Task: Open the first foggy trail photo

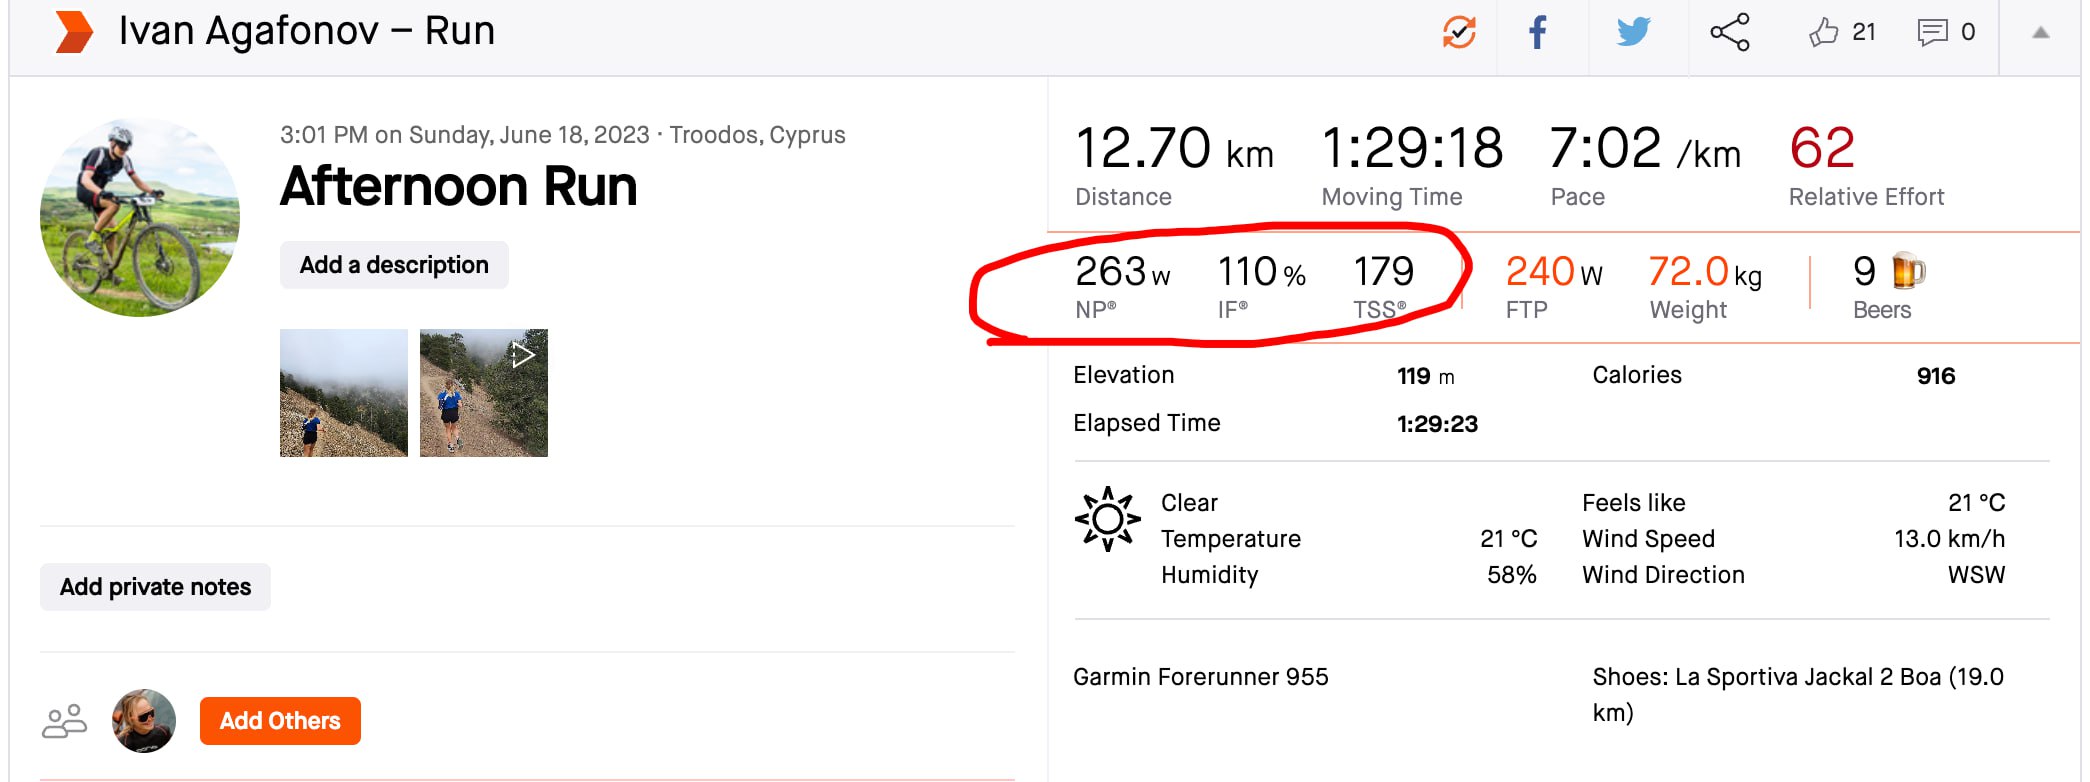Action: (344, 393)
